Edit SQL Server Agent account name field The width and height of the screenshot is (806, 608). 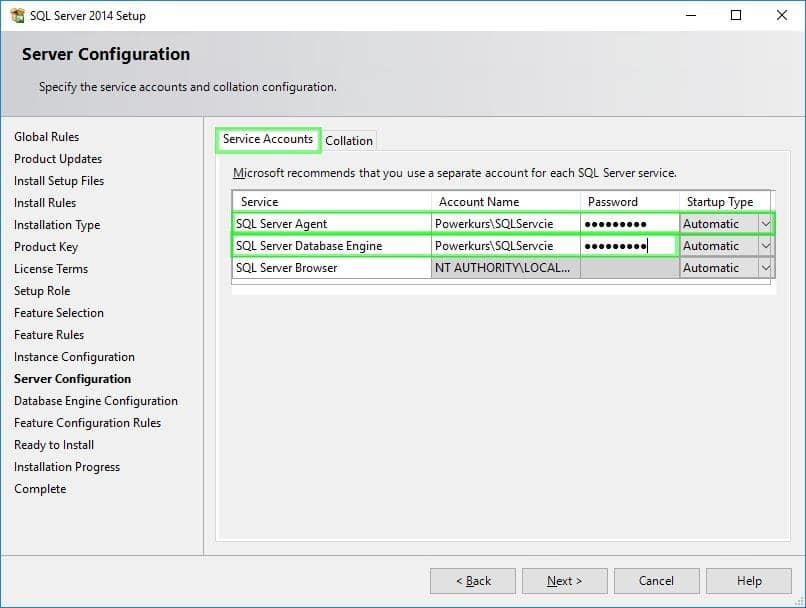pyautogui.click(x=506, y=224)
